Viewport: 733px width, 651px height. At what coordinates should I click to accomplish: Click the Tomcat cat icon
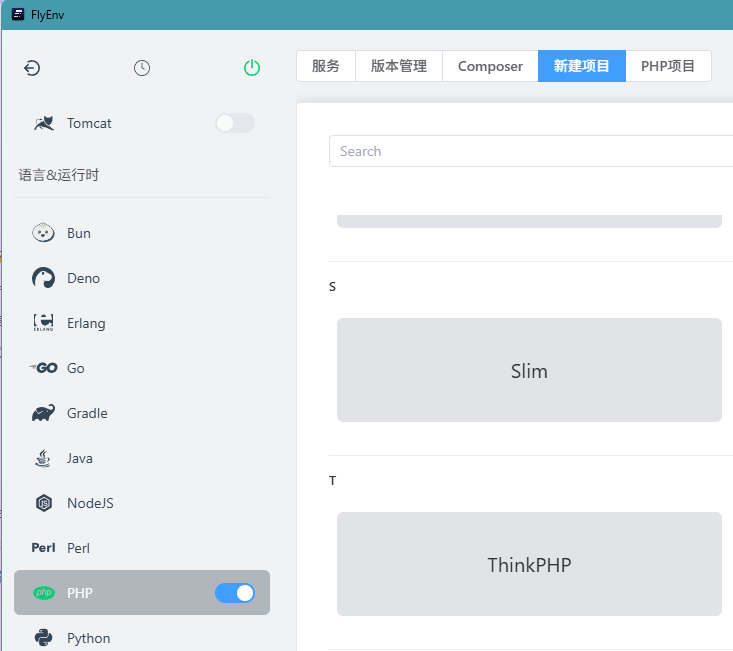point(44,123)
